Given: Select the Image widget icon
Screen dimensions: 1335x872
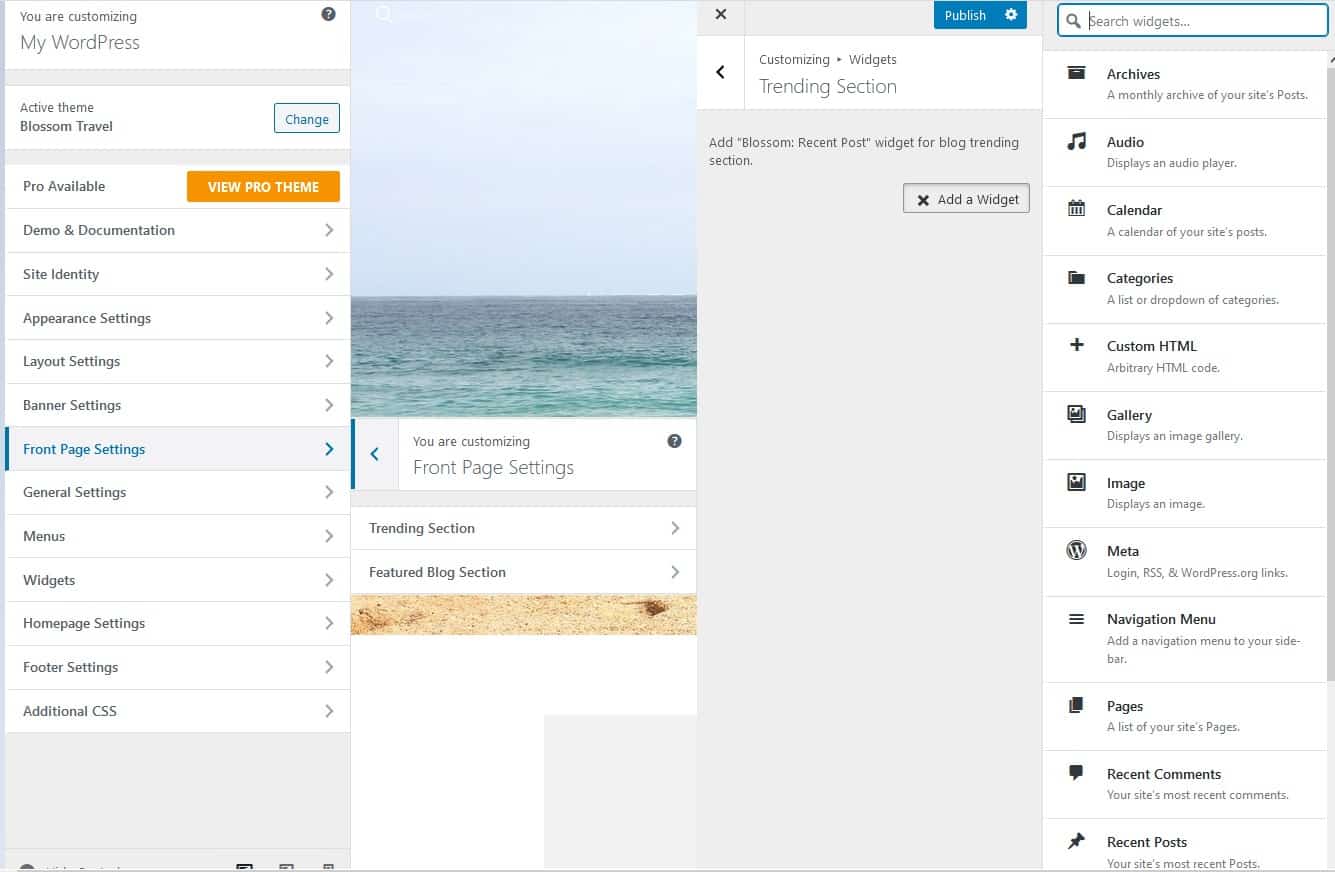Looking at the screenshot, I should 1076,482.
